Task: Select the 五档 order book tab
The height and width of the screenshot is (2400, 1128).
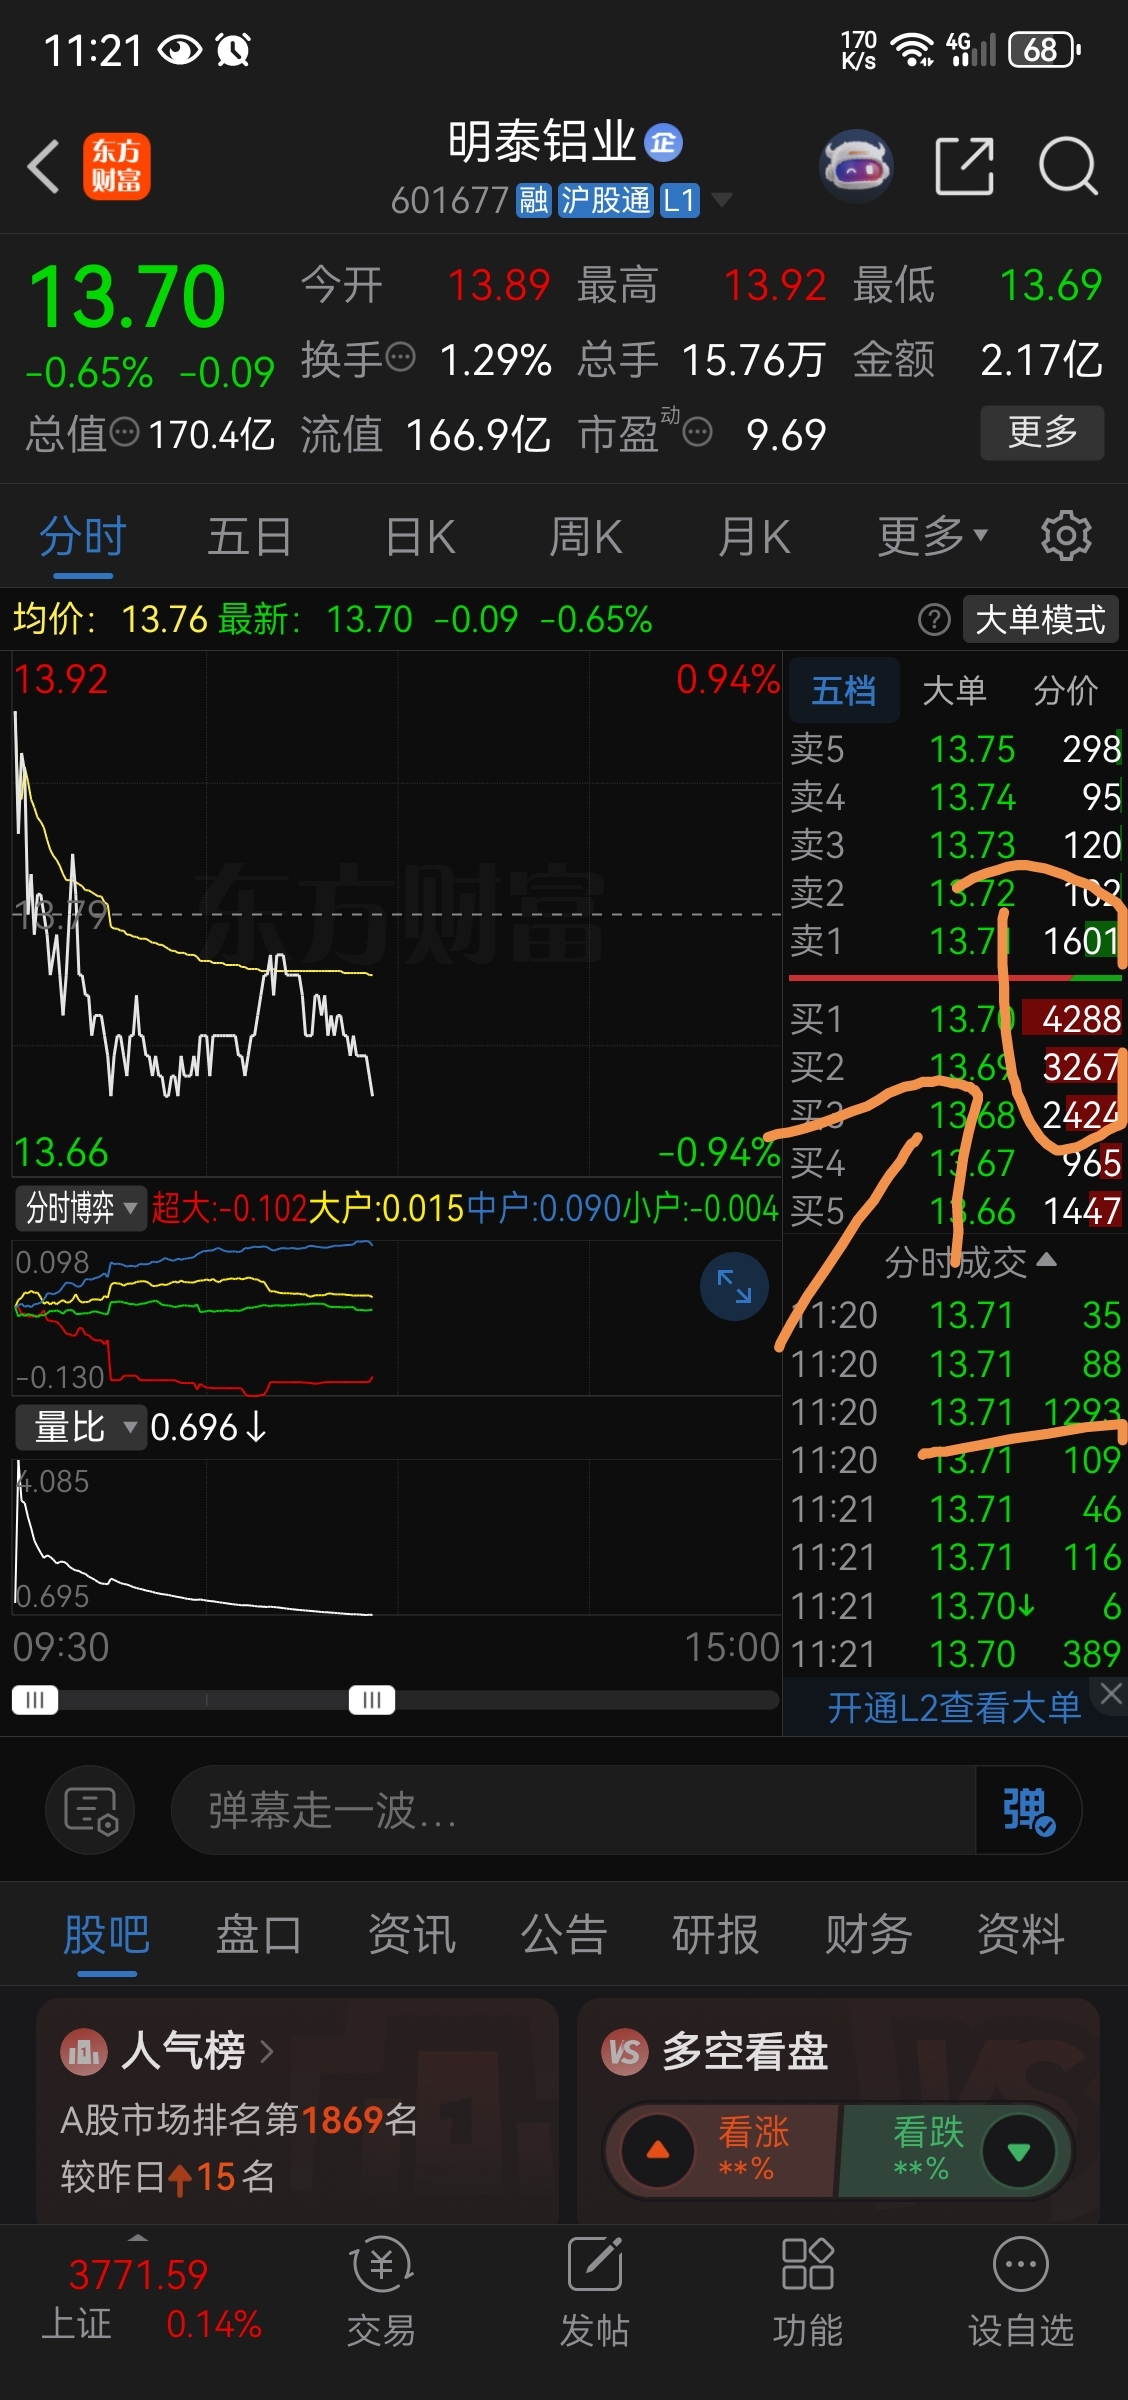Action: point(844,690)
